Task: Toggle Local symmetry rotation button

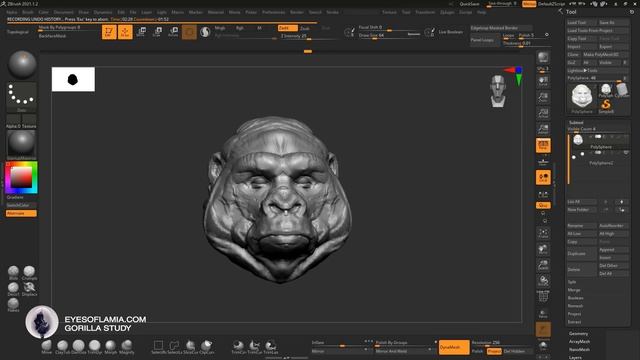Action: [543, 177]
